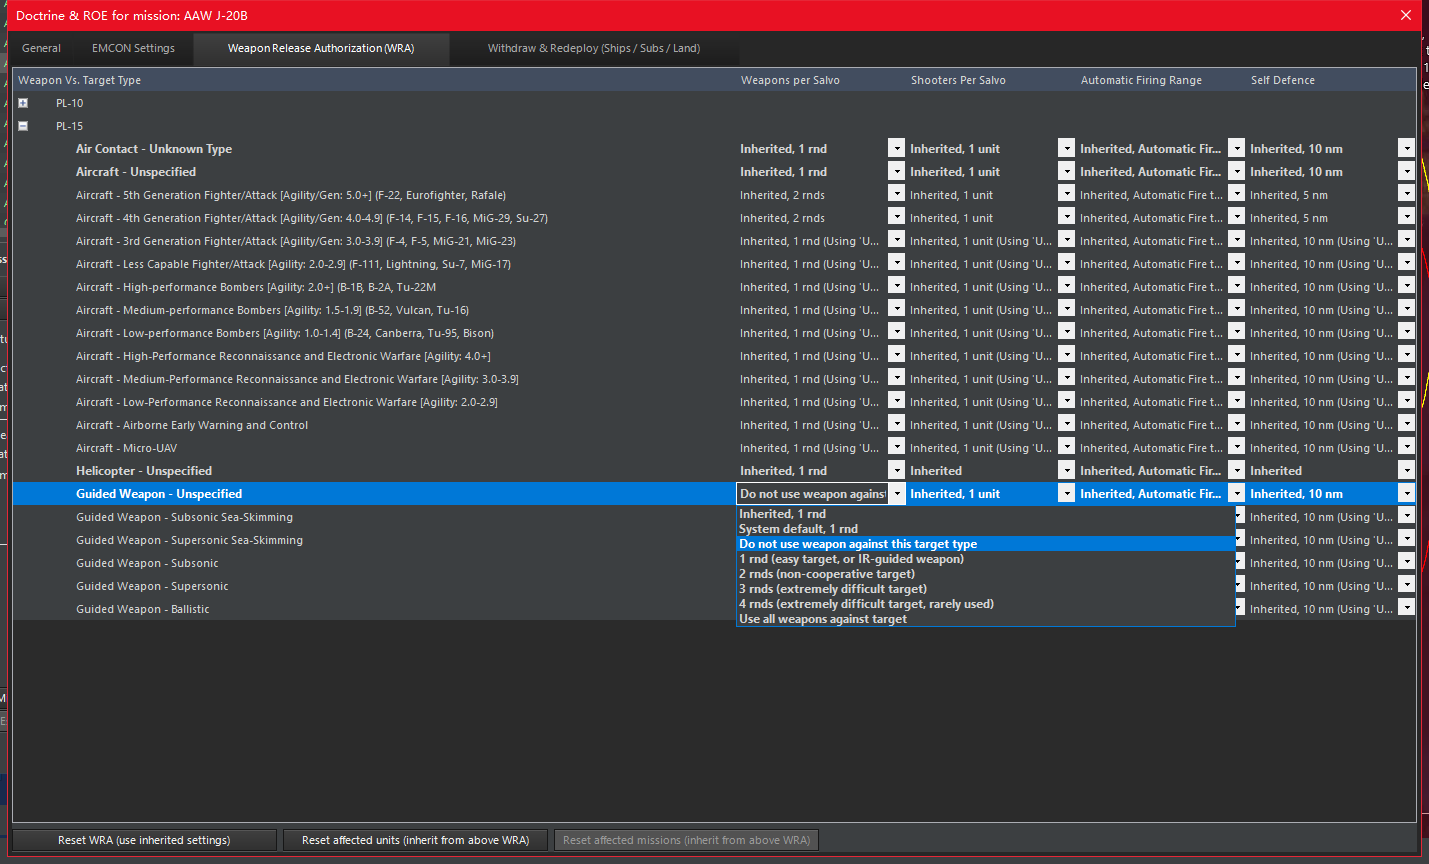The height and width of the screenshot is (864, 1429).
Task: Collapse the PL-15 weapon tree node
Action: coord(23,126)
